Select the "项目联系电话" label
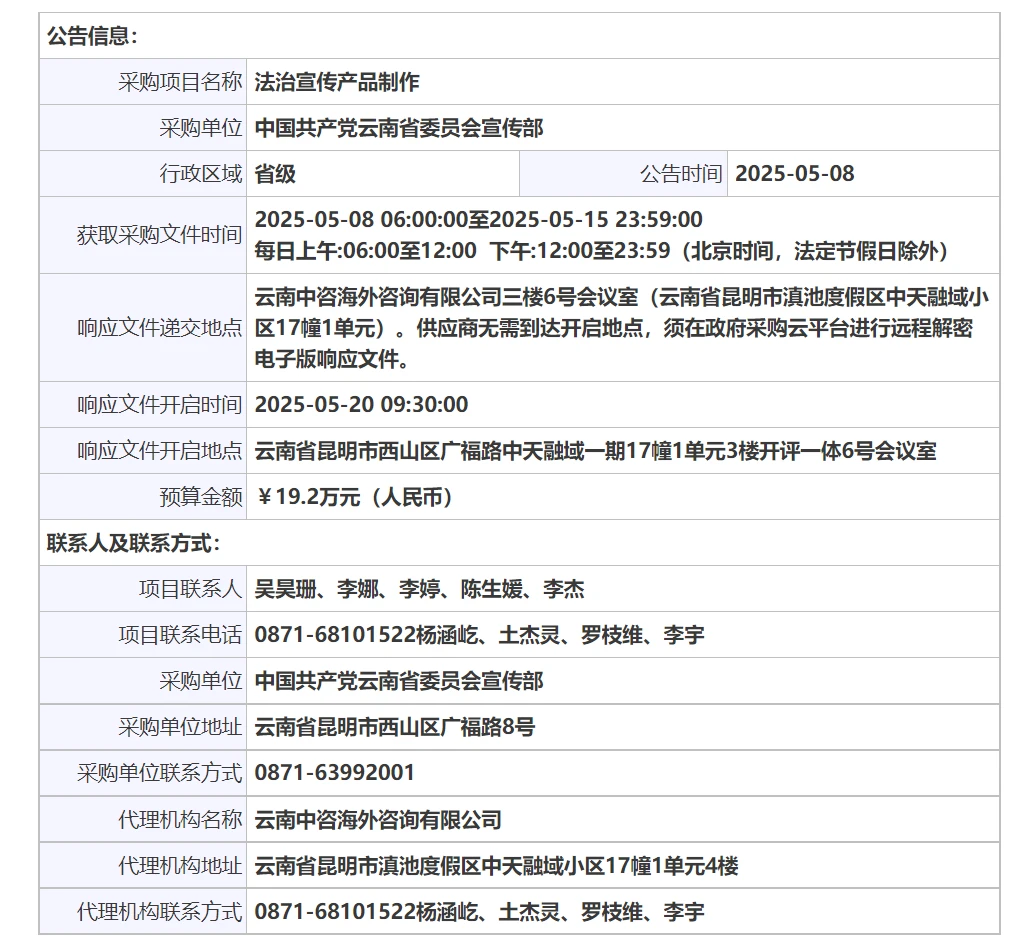Screen dimensions: 1034x945 click(180, 634)
